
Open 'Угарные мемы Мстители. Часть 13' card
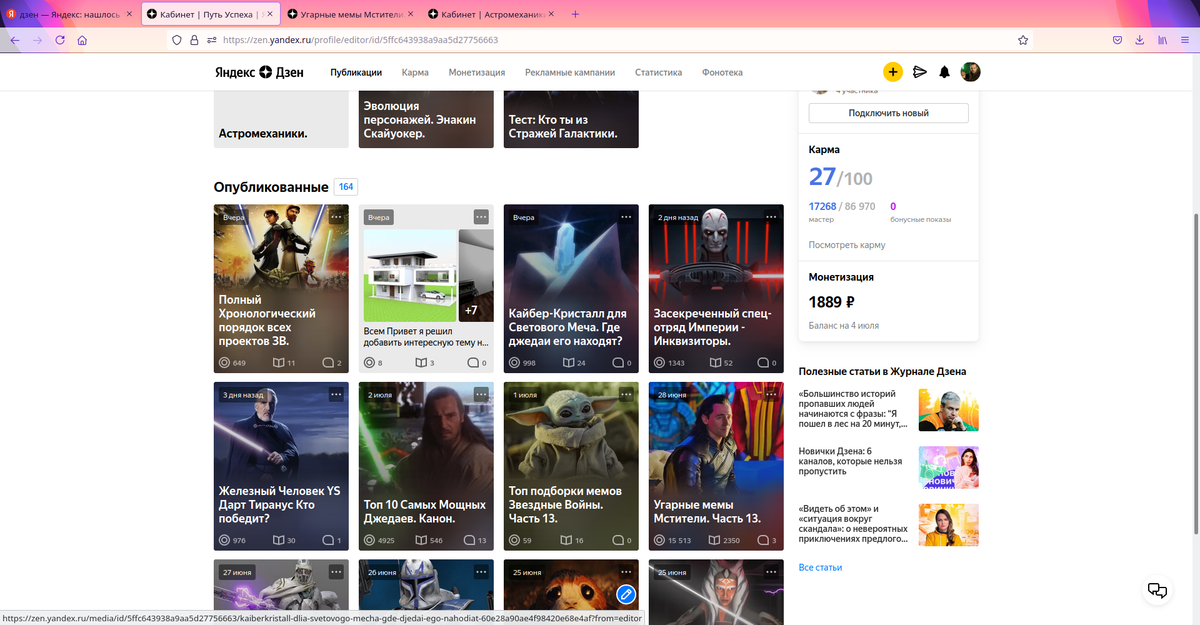coord(716,466)
